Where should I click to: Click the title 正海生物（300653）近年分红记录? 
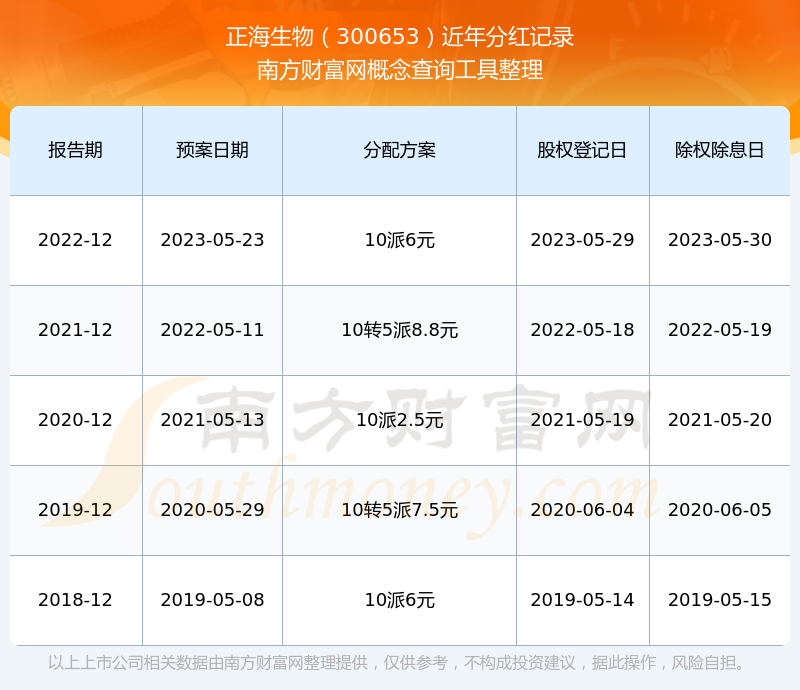[399, 37]
